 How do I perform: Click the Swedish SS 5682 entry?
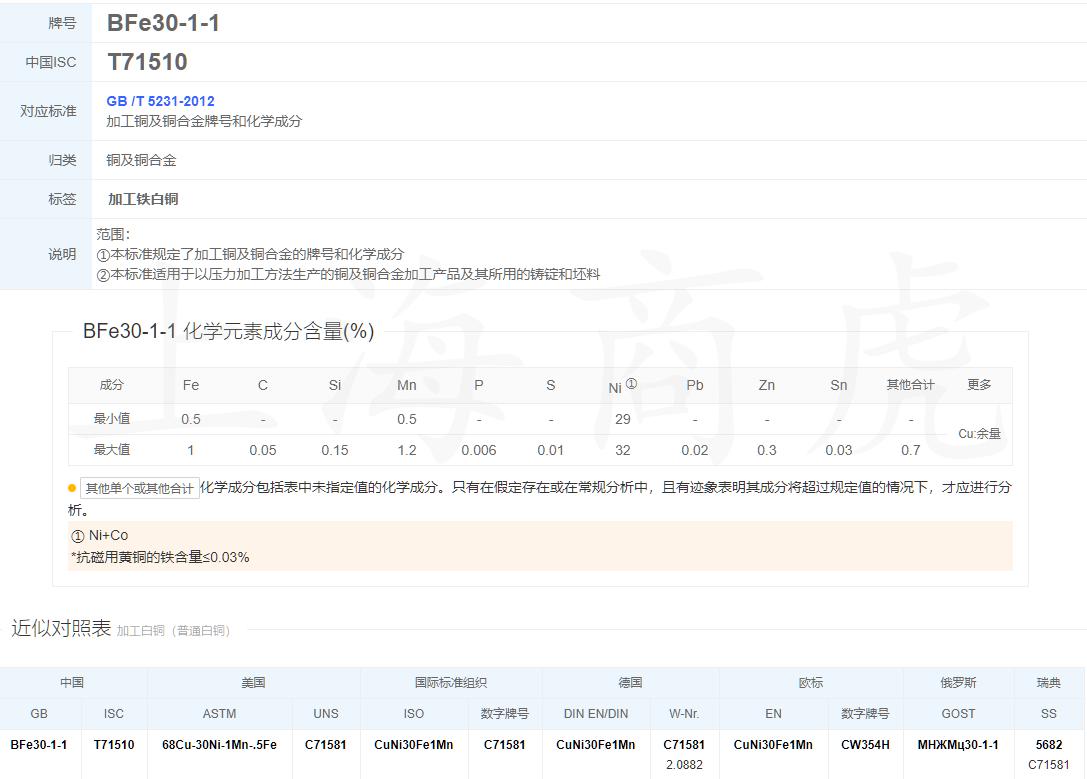[x=1049, y=743]
